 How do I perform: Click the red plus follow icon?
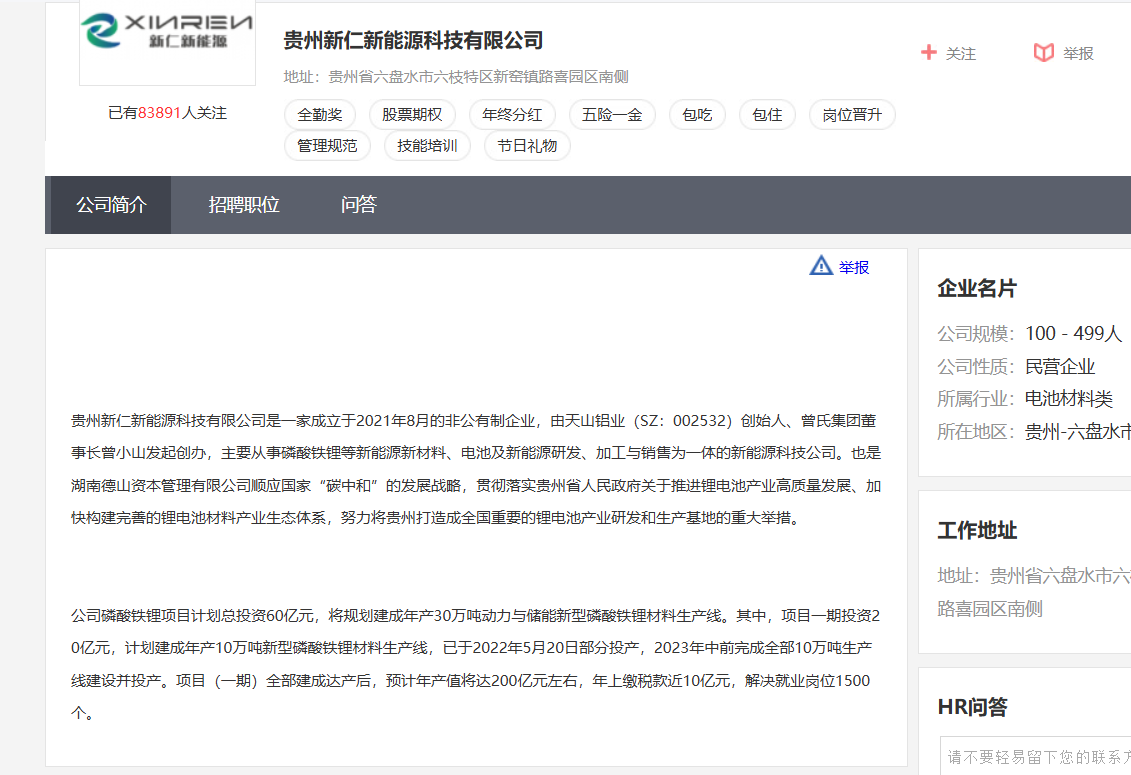pos(928,53)
